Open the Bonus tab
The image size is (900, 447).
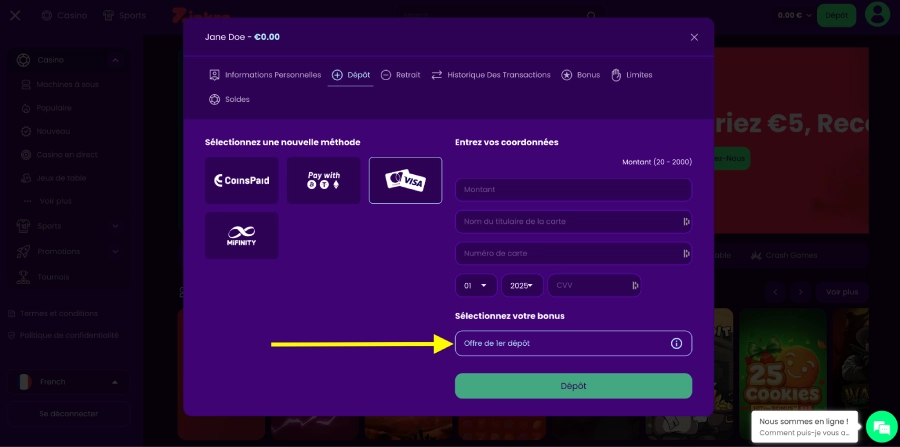580,75
